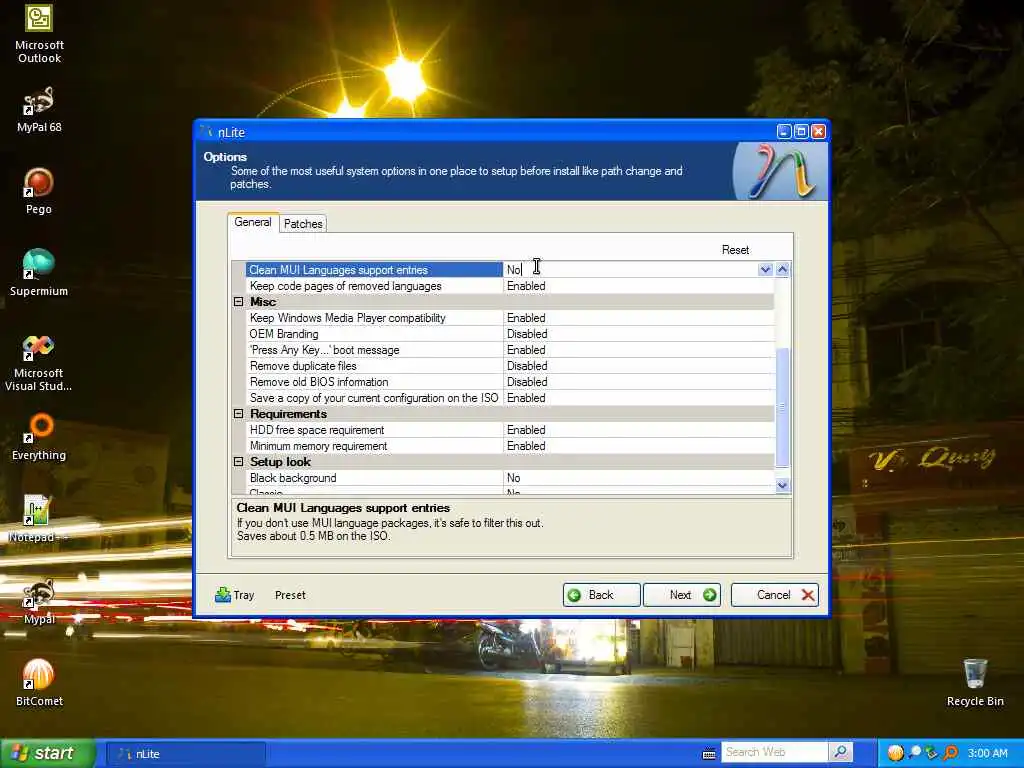This screenshot has width=1024, height=768.
Task: Go Back to the previous page
Action: coord(601,595)
